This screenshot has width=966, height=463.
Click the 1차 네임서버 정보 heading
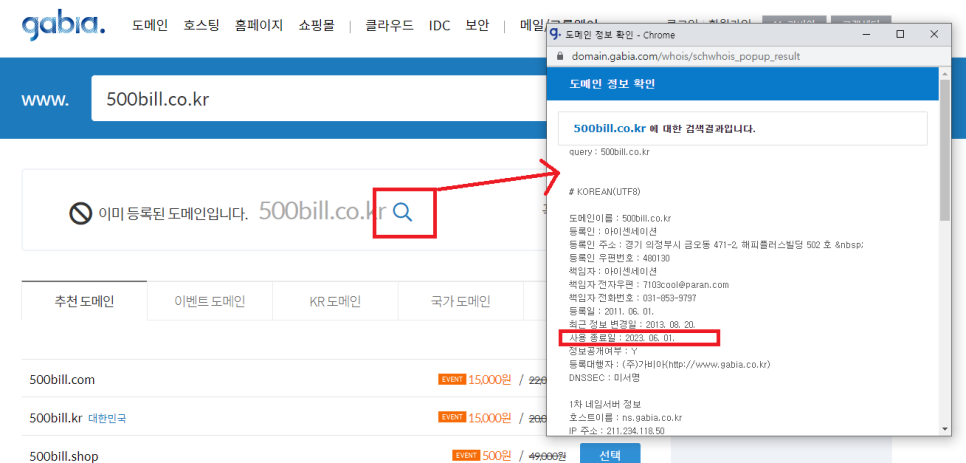click(x=605, y=405)
